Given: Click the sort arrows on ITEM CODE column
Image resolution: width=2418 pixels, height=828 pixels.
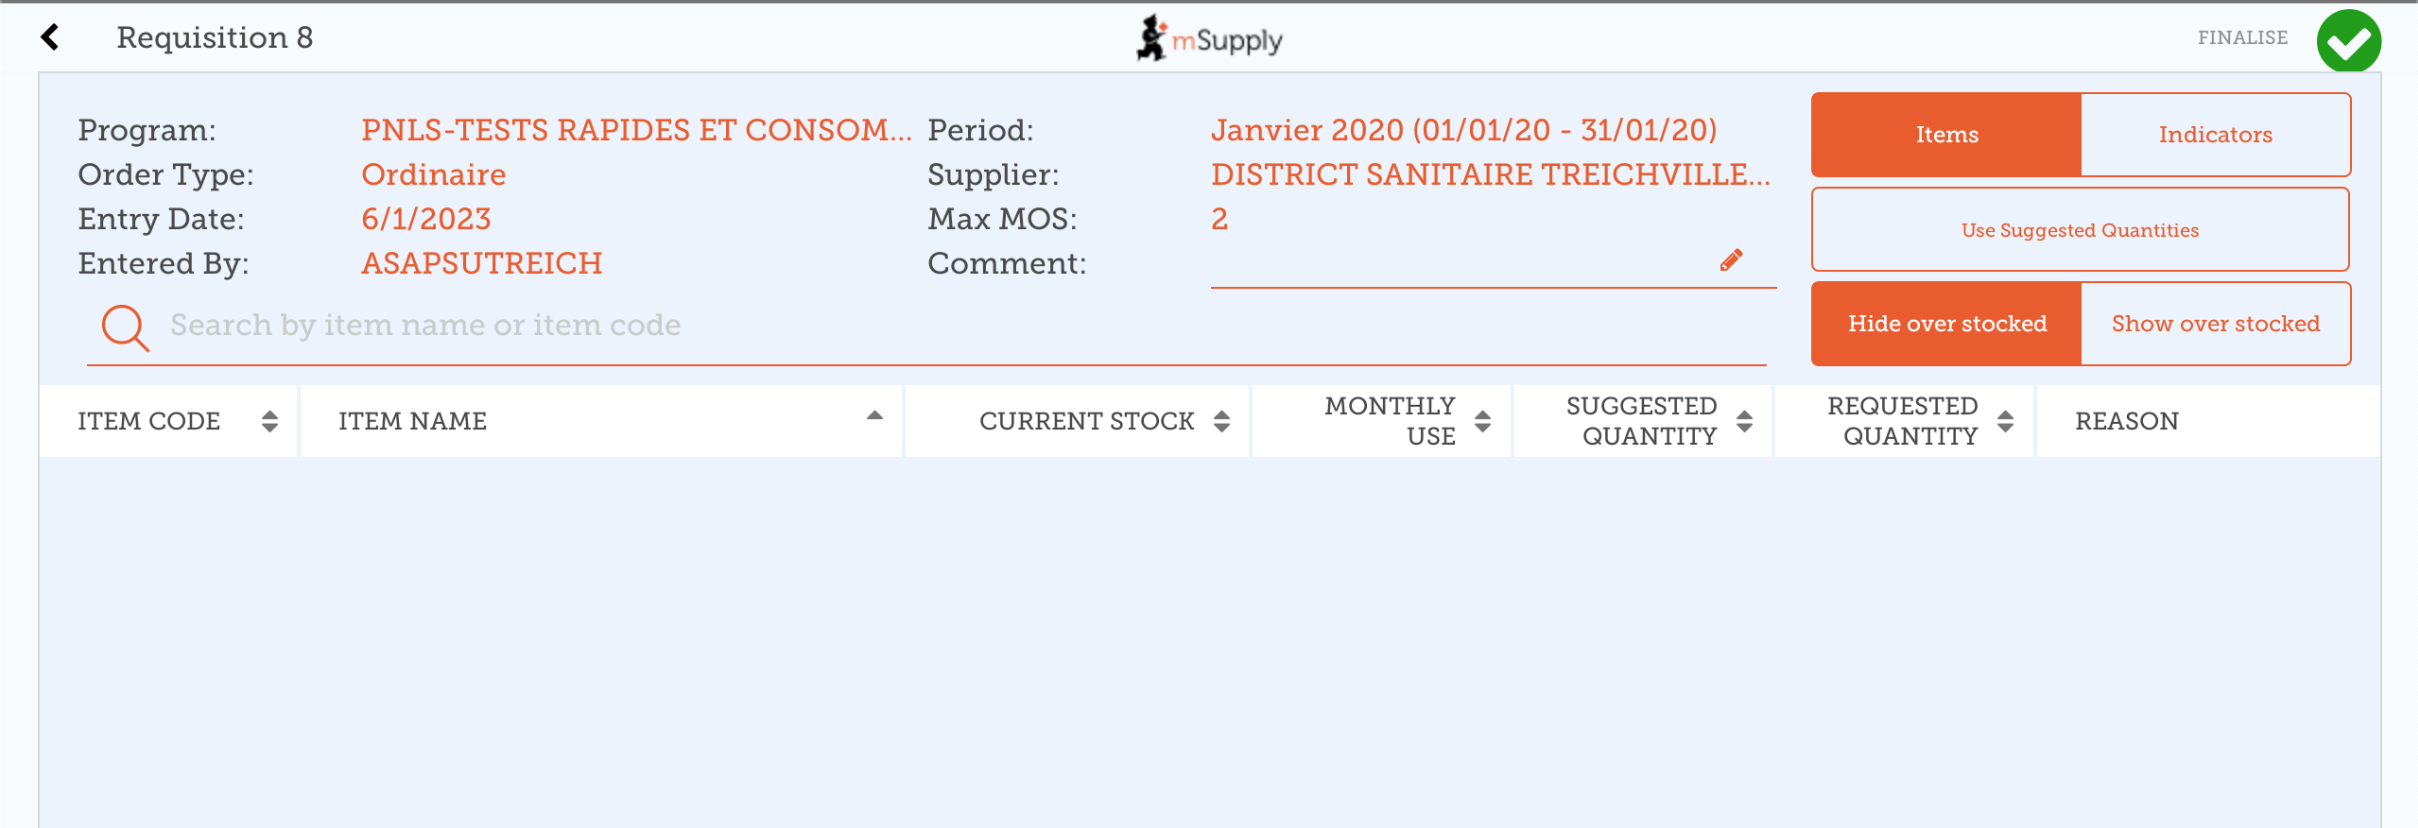Looking at the screenshot, I should click(x=269, y=421).
